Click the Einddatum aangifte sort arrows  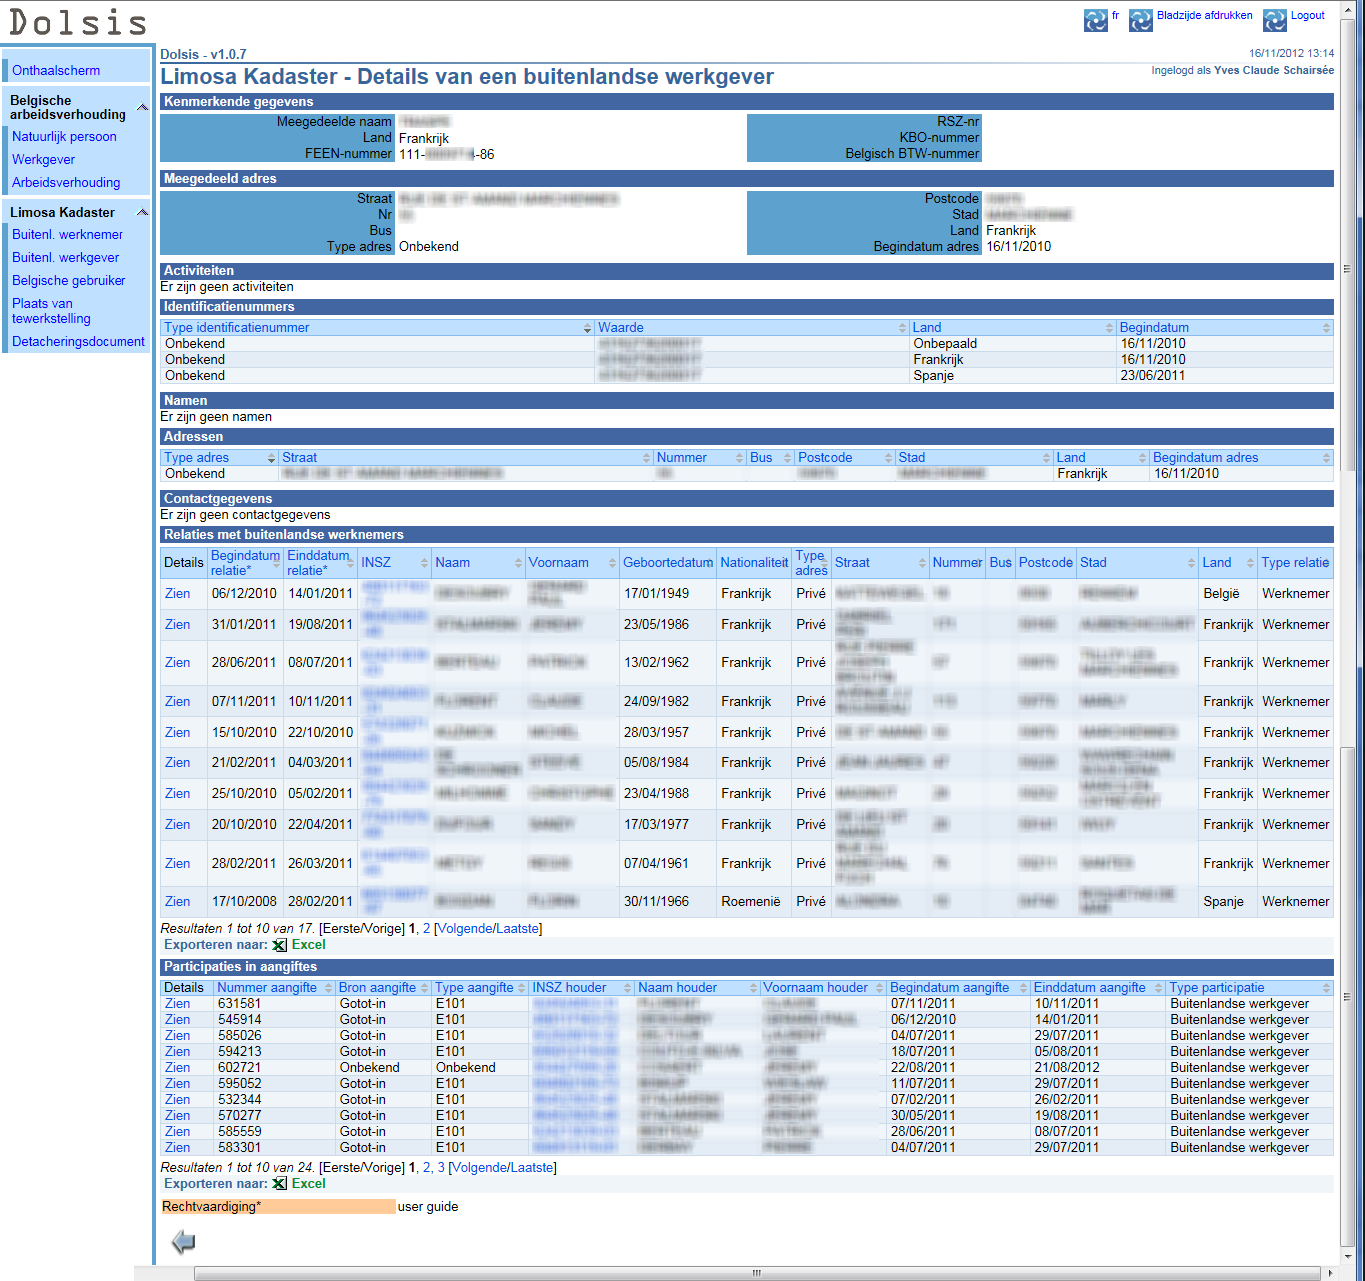pyautogui.click(x=1159, y=988)
